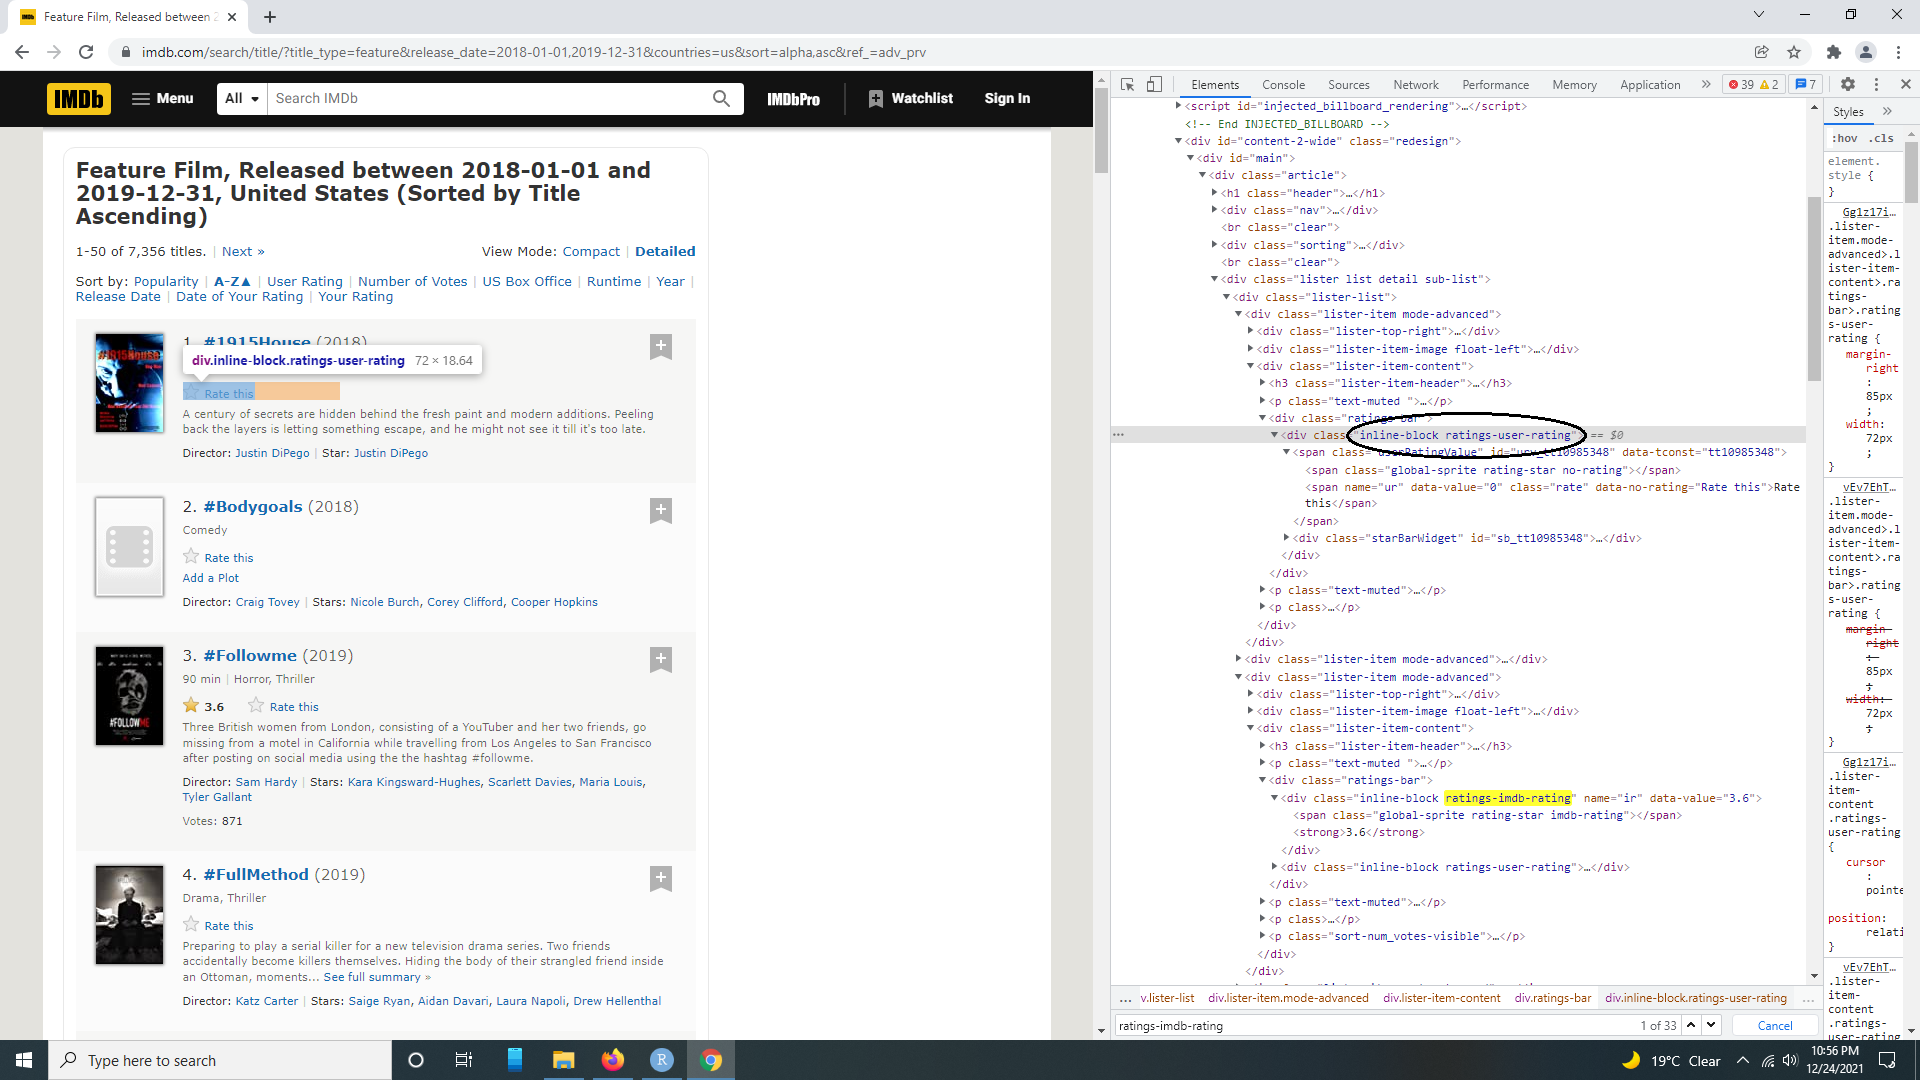Image resolution: width=1920 pixels, height=1080 pixels.
Task: Bookmark this page with star icon
Action: 1794,52
